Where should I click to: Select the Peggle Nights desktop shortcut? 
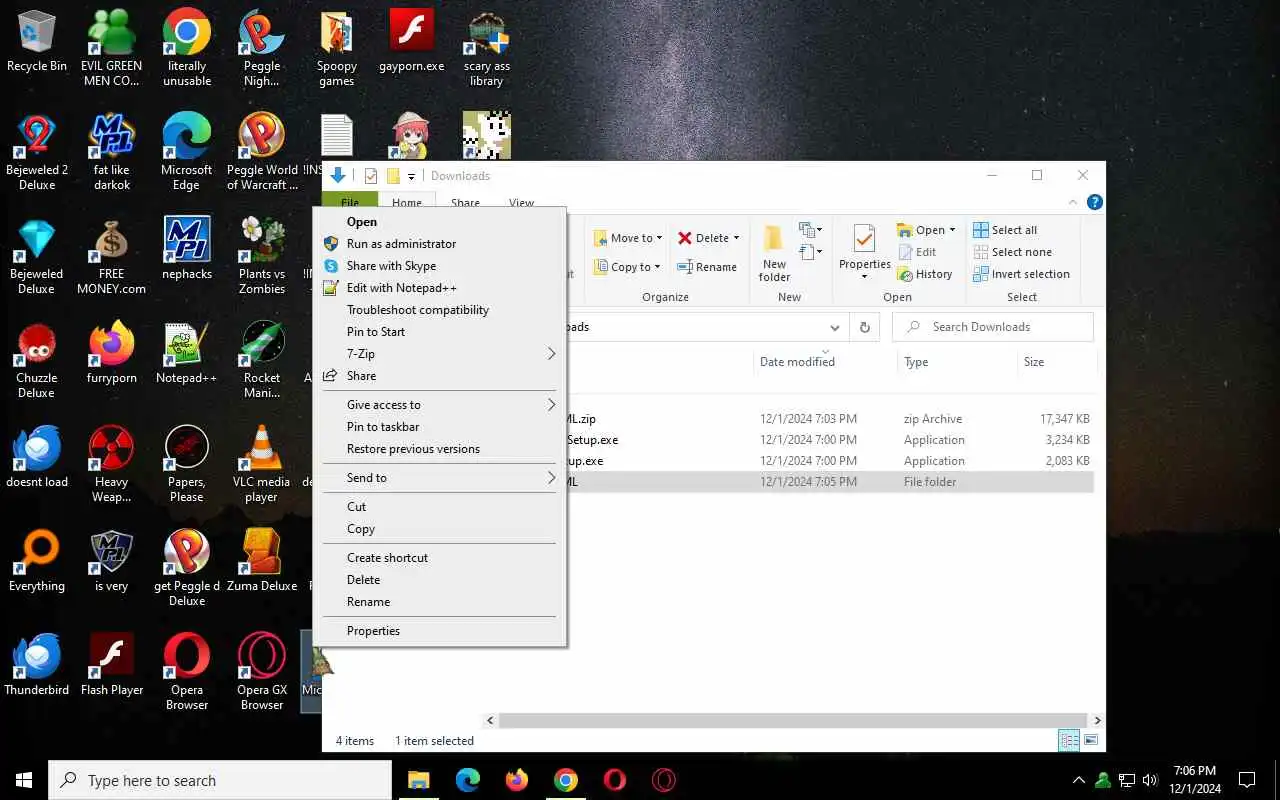tap(262, 48)
